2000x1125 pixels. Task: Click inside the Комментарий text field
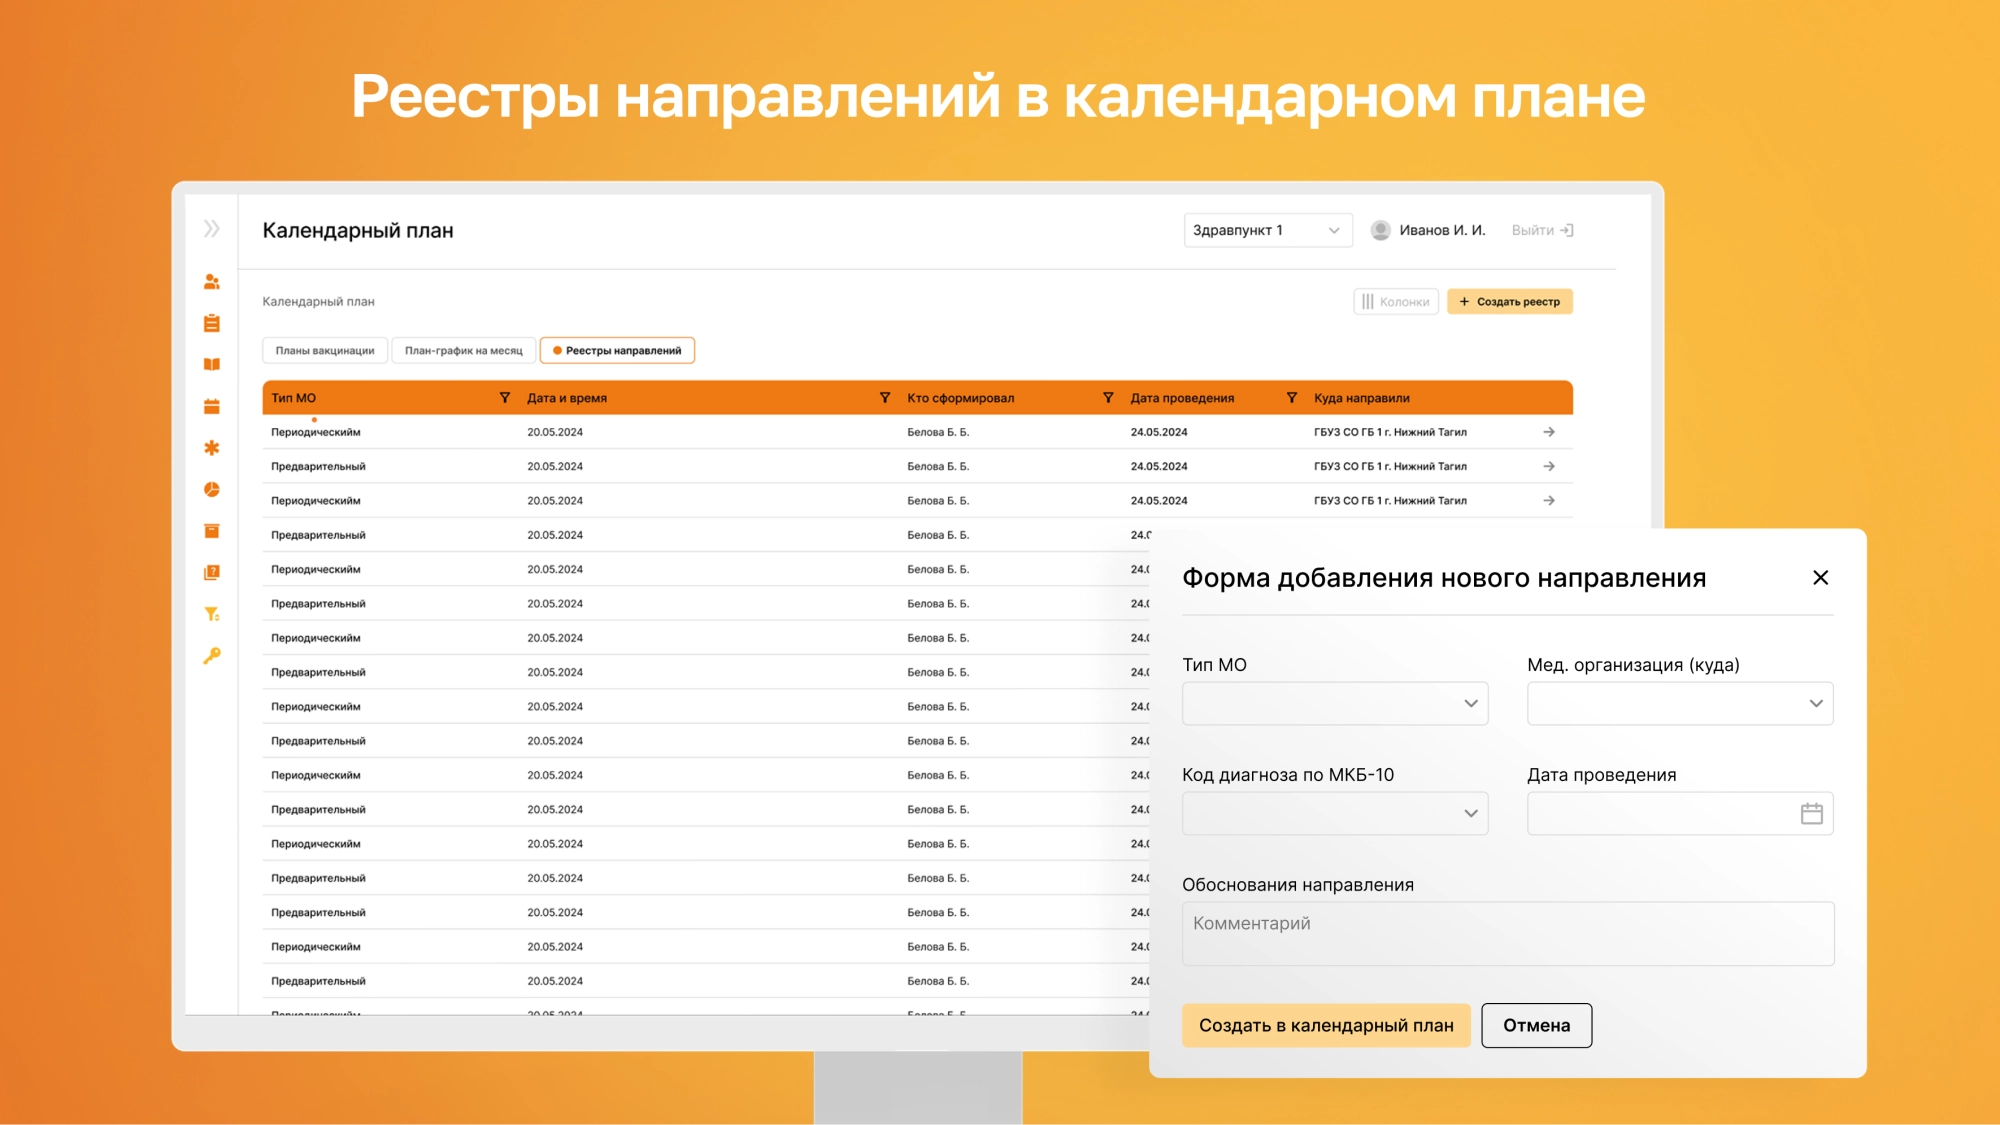1508,932
